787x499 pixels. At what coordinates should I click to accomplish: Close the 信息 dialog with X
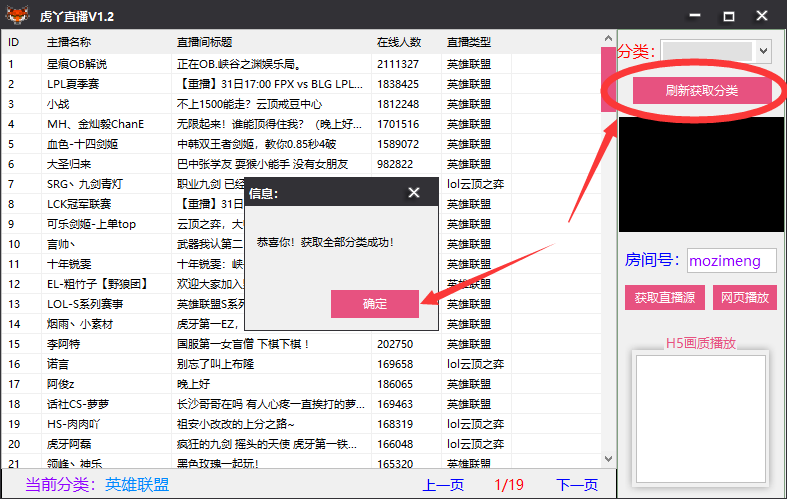coord(414,193)
